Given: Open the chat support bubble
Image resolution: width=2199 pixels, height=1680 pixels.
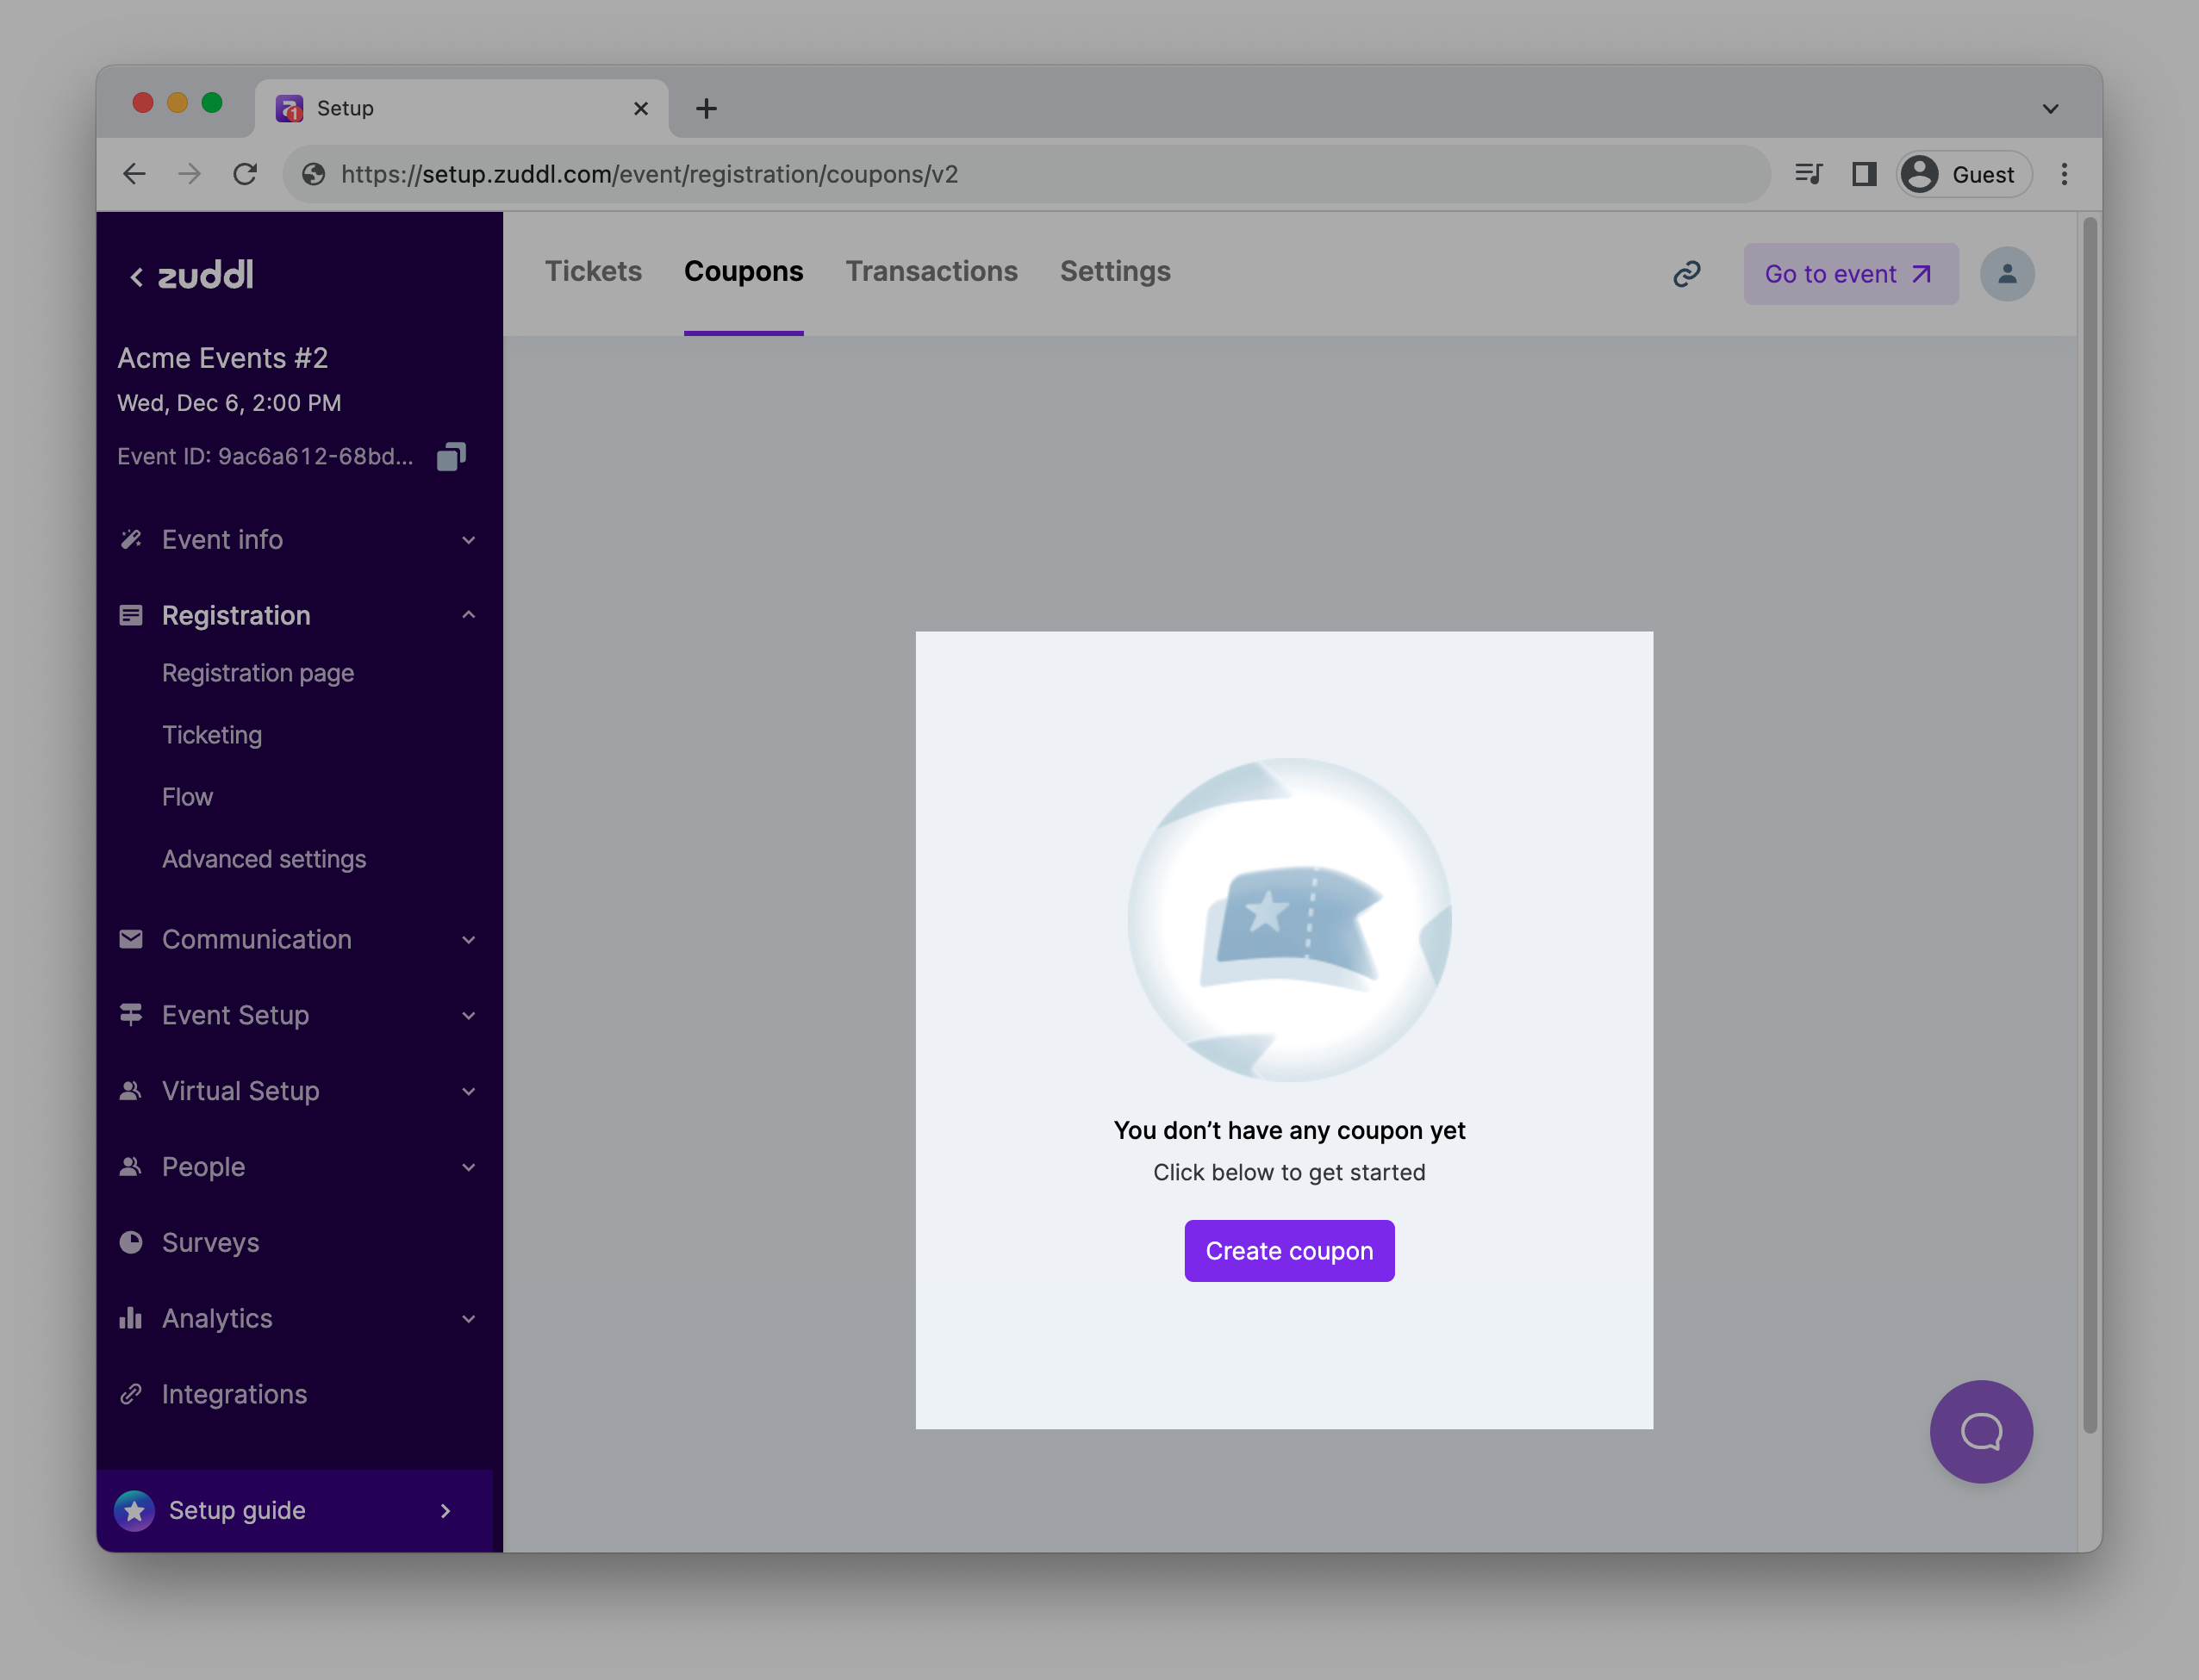Looking at the screenshot, I should pos(1980,1431).
